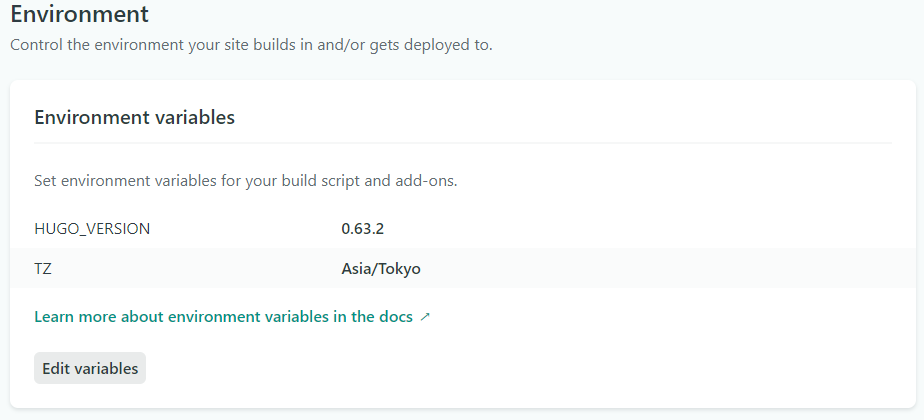Open Learn more about environment variables docs
The image size is (924, 420).
click(x=223, y=316)
